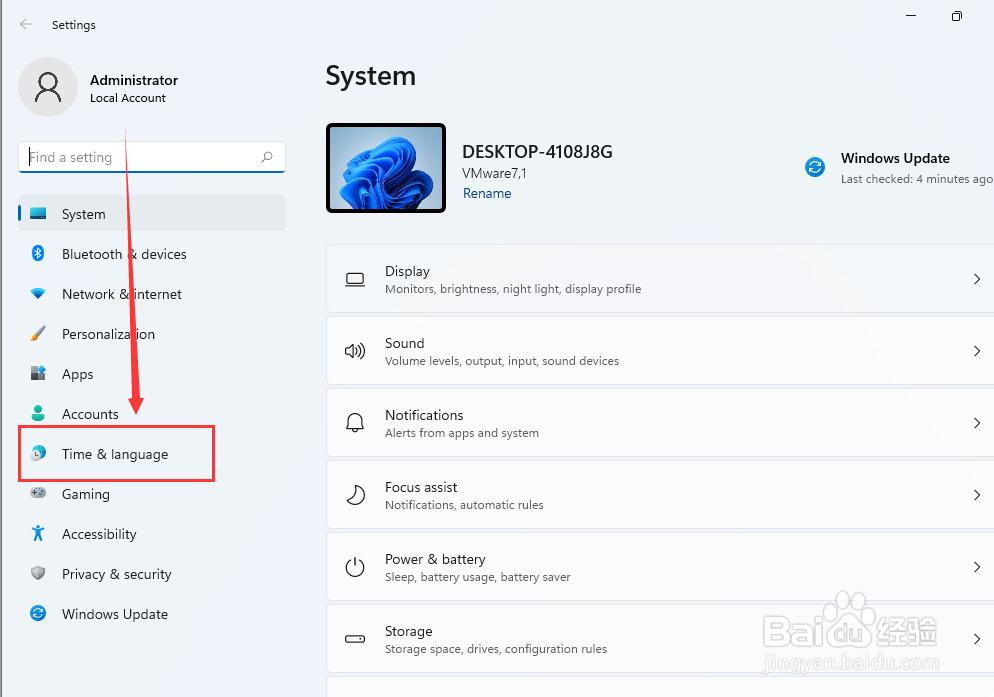Click the Administrator profile avatar

[x=48, y=87]
